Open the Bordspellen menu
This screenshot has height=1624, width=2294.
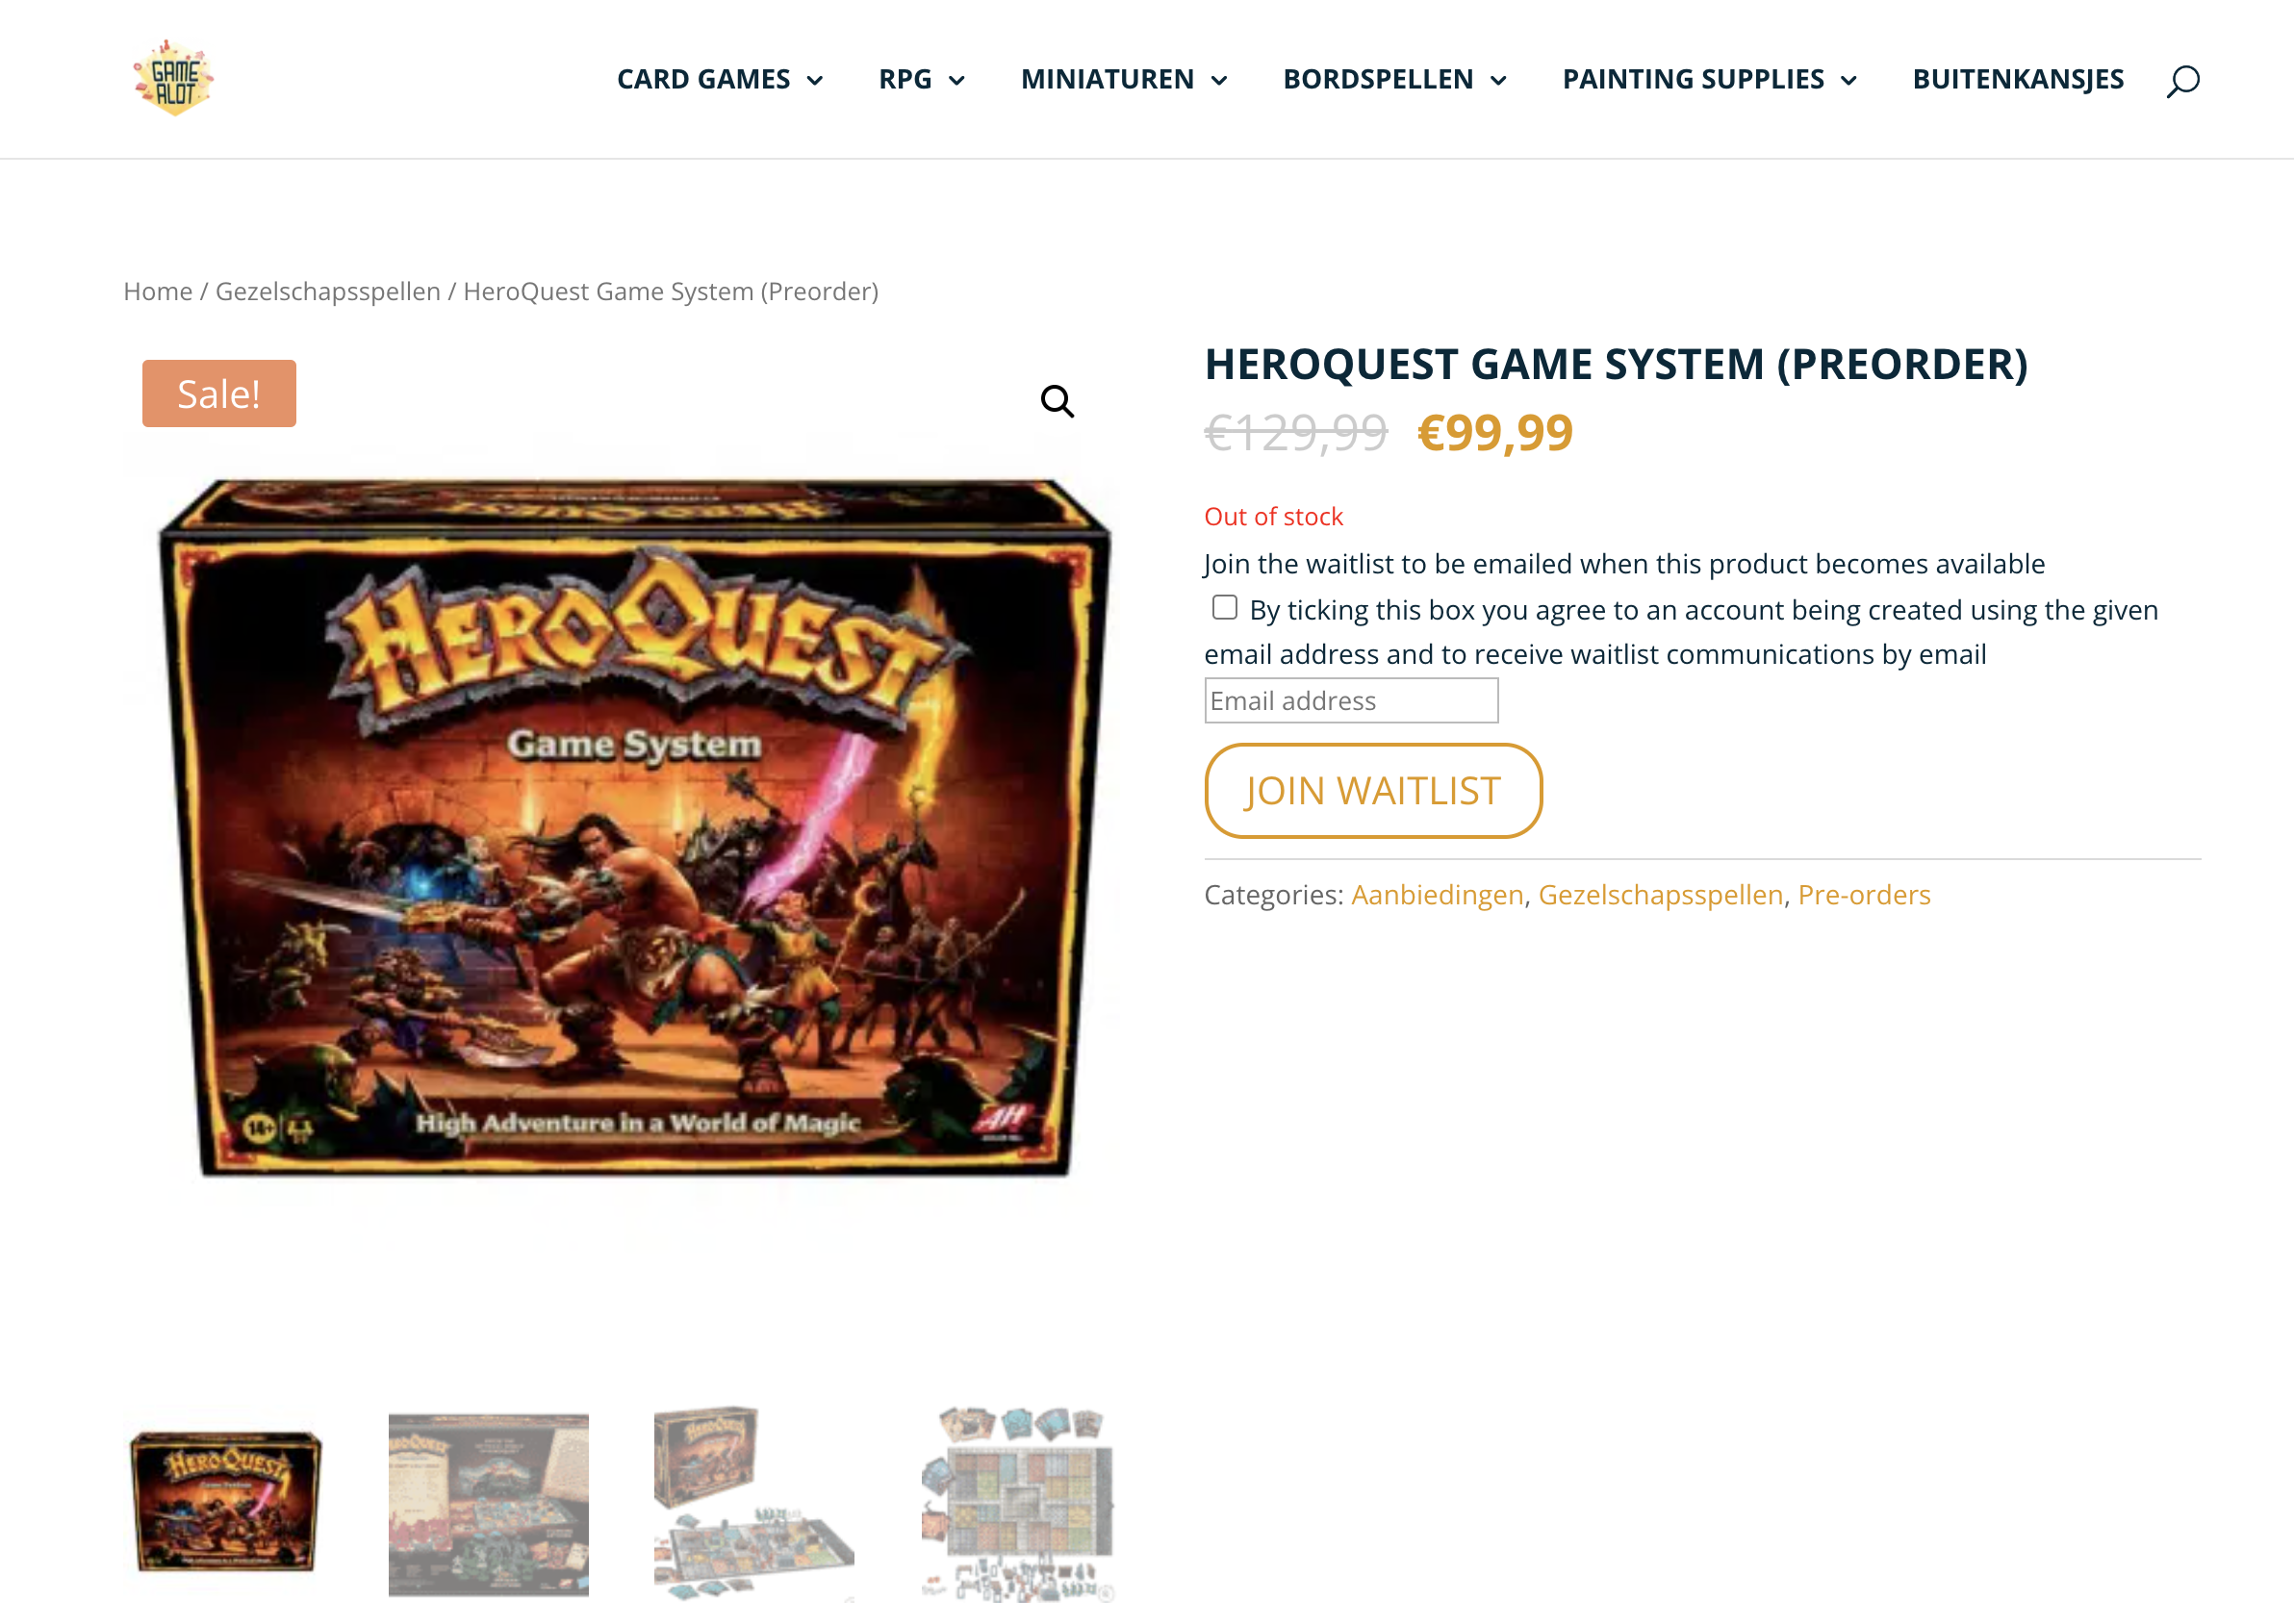pos(1394,79)
